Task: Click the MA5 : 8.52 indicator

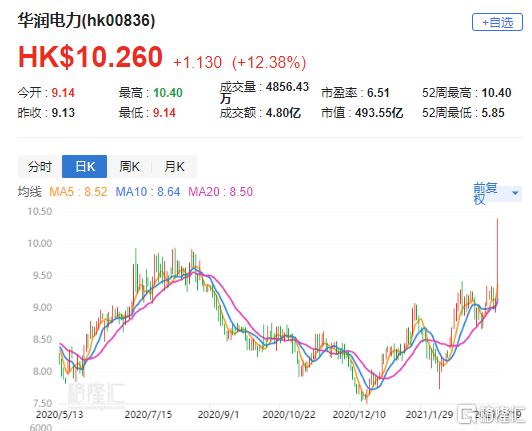Action: (78, 192)
